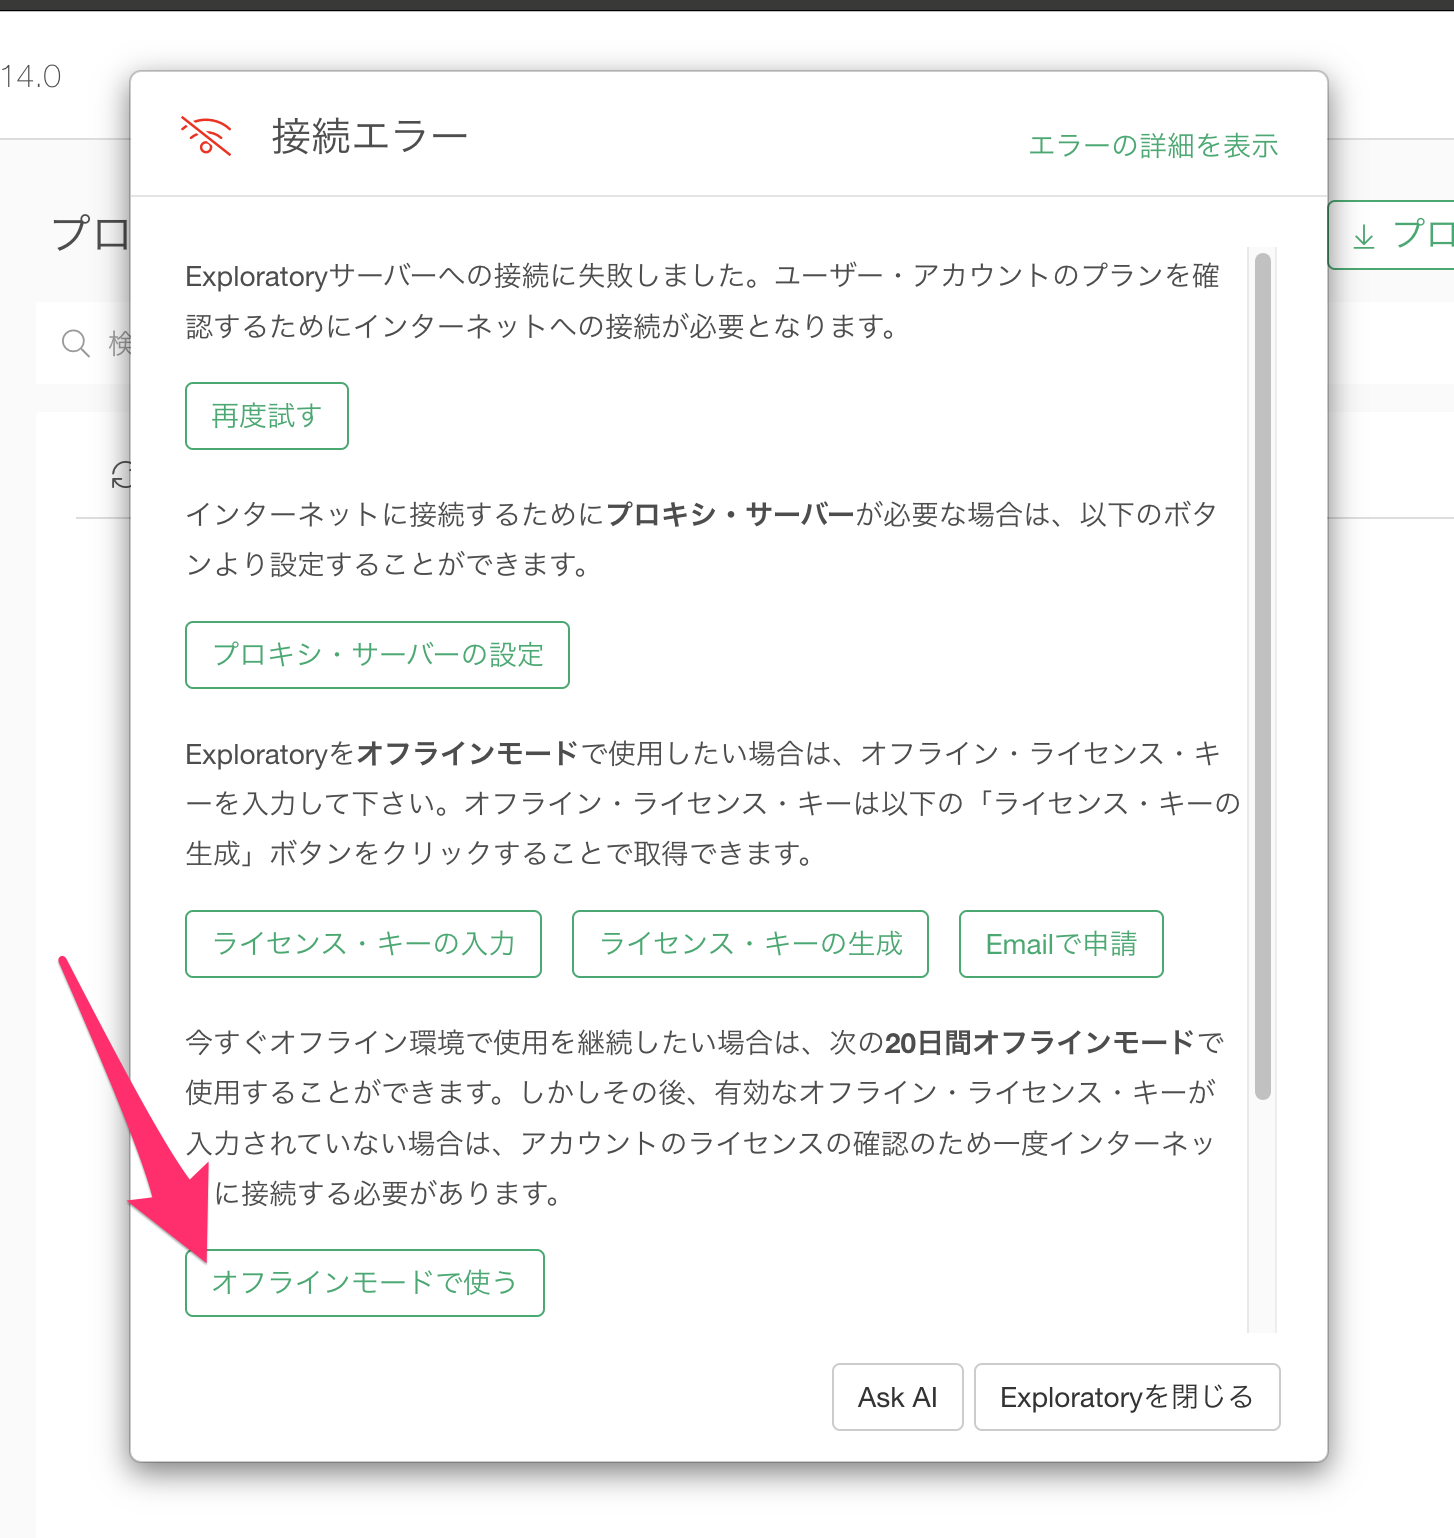Image resolution: width=1454 pixels, height=1538 pixels.
Task: Click the ライセンス・キーの生成 button
Action: click(x=750, y=944)
